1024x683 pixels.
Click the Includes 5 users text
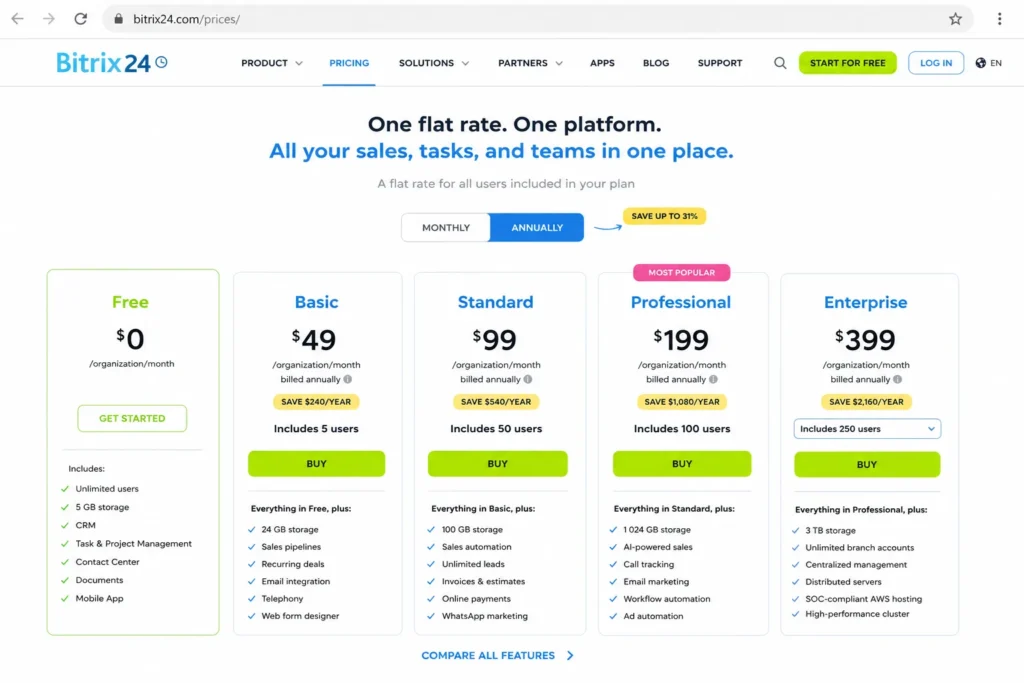pos(316,429)
